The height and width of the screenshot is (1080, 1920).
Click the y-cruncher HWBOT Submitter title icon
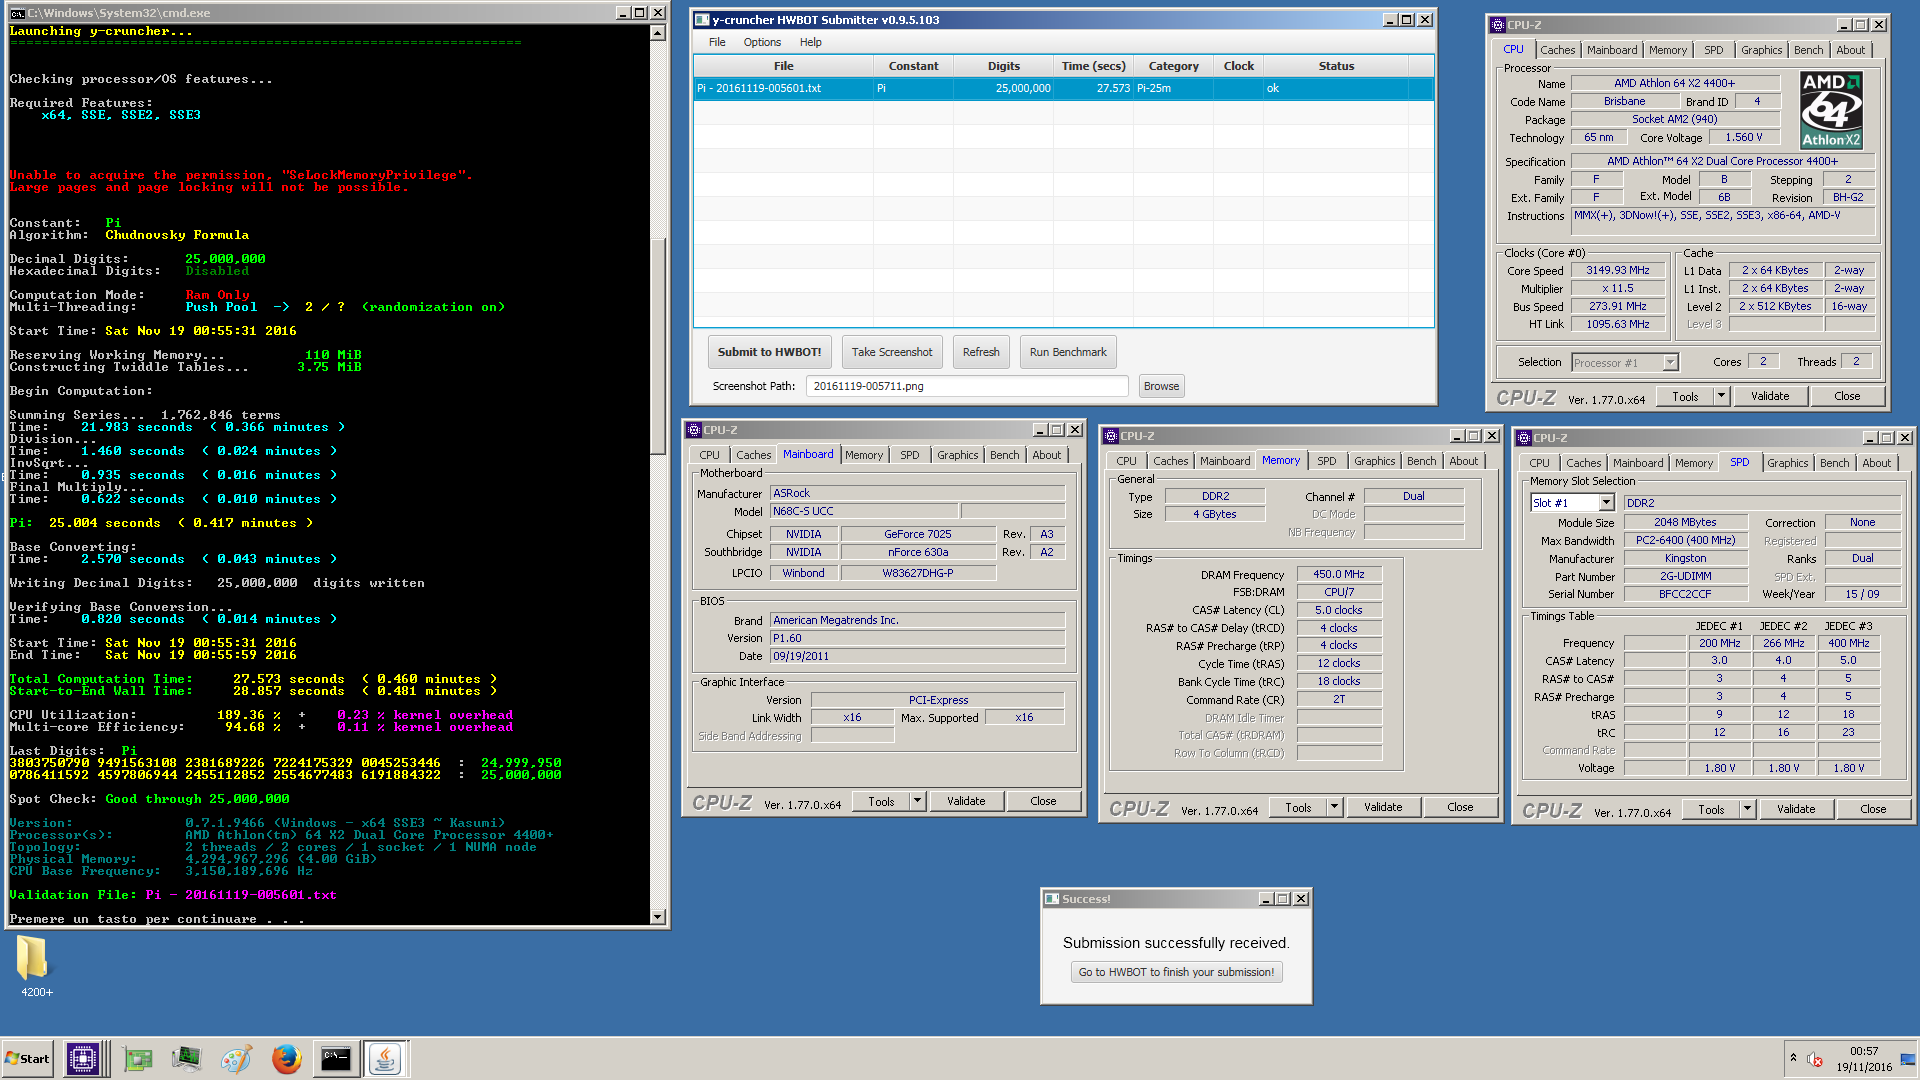click(x=702, y=20)
